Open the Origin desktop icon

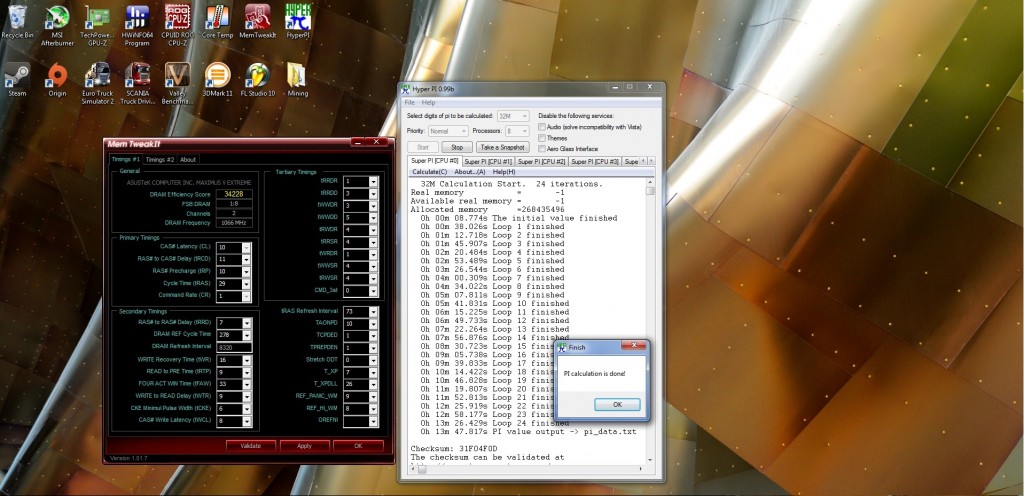[x=57, y=80]
